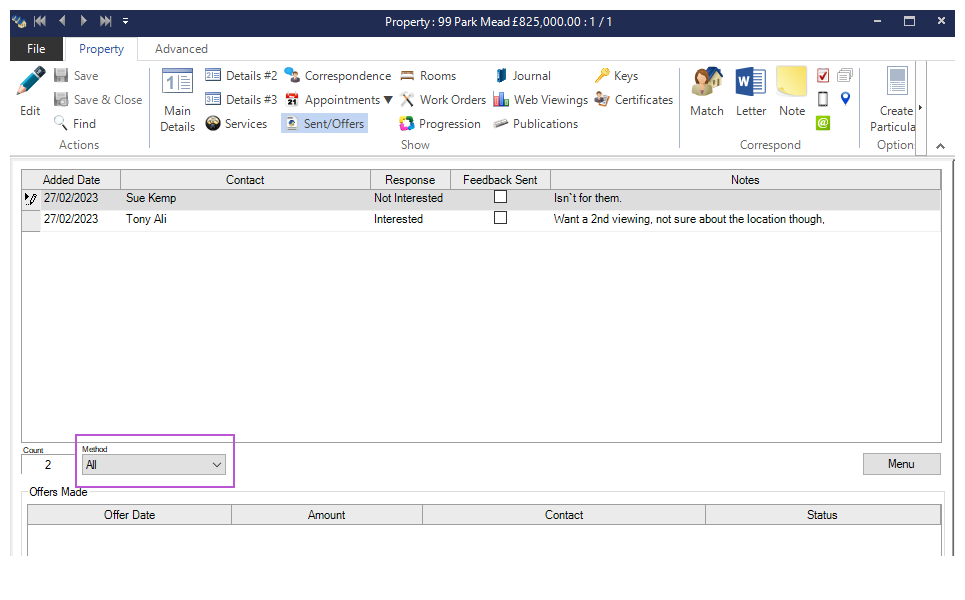Switch to the Advanced tab
The width and height of the screenshot is (965, 600).
click(x=181, y=49)
